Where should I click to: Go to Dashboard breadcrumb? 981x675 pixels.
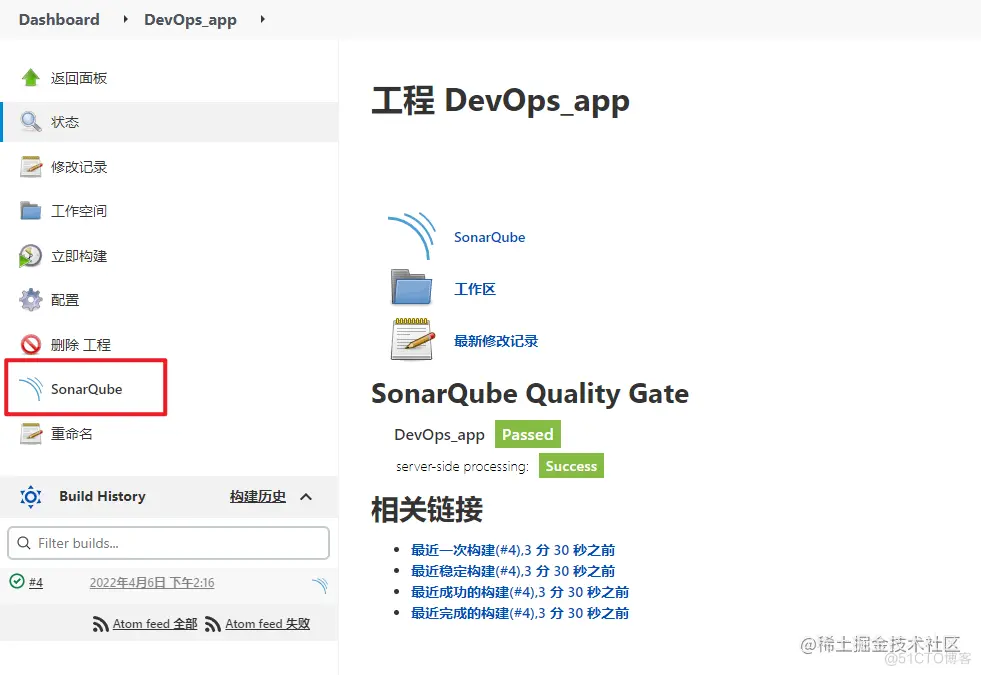tap(59, 19)
